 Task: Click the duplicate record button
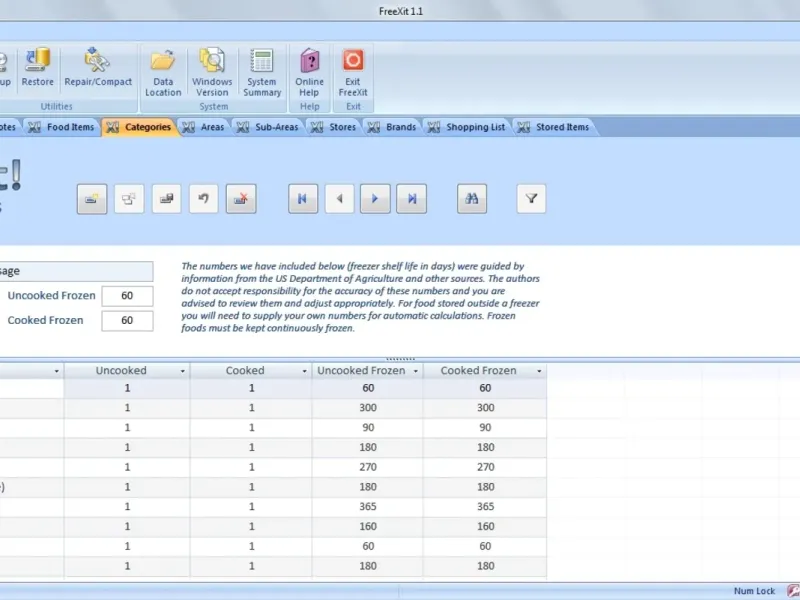129,199
